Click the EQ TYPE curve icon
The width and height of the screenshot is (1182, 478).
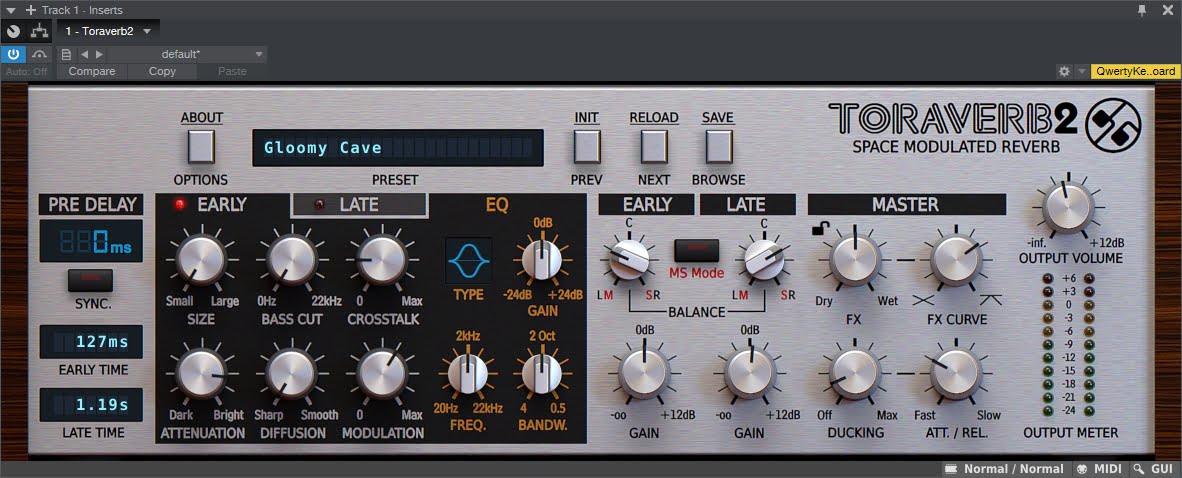coord(468,260)
